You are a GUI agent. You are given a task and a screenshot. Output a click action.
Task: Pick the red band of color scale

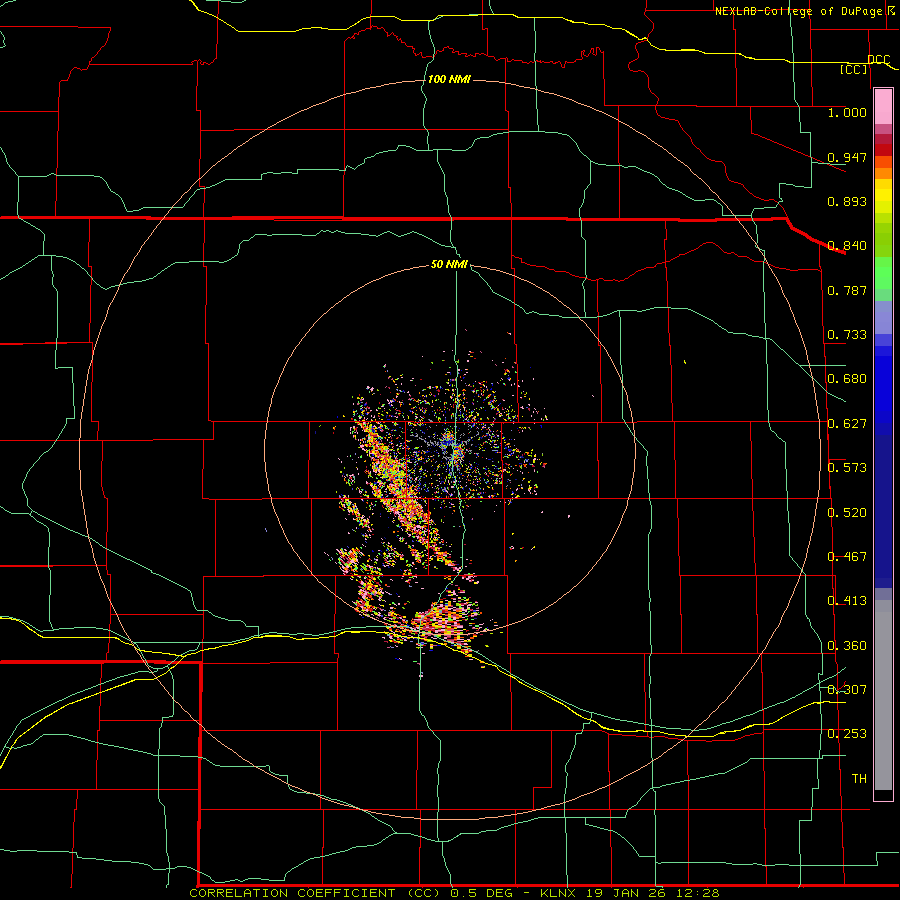pyautogui.click(x=883, y=150)
